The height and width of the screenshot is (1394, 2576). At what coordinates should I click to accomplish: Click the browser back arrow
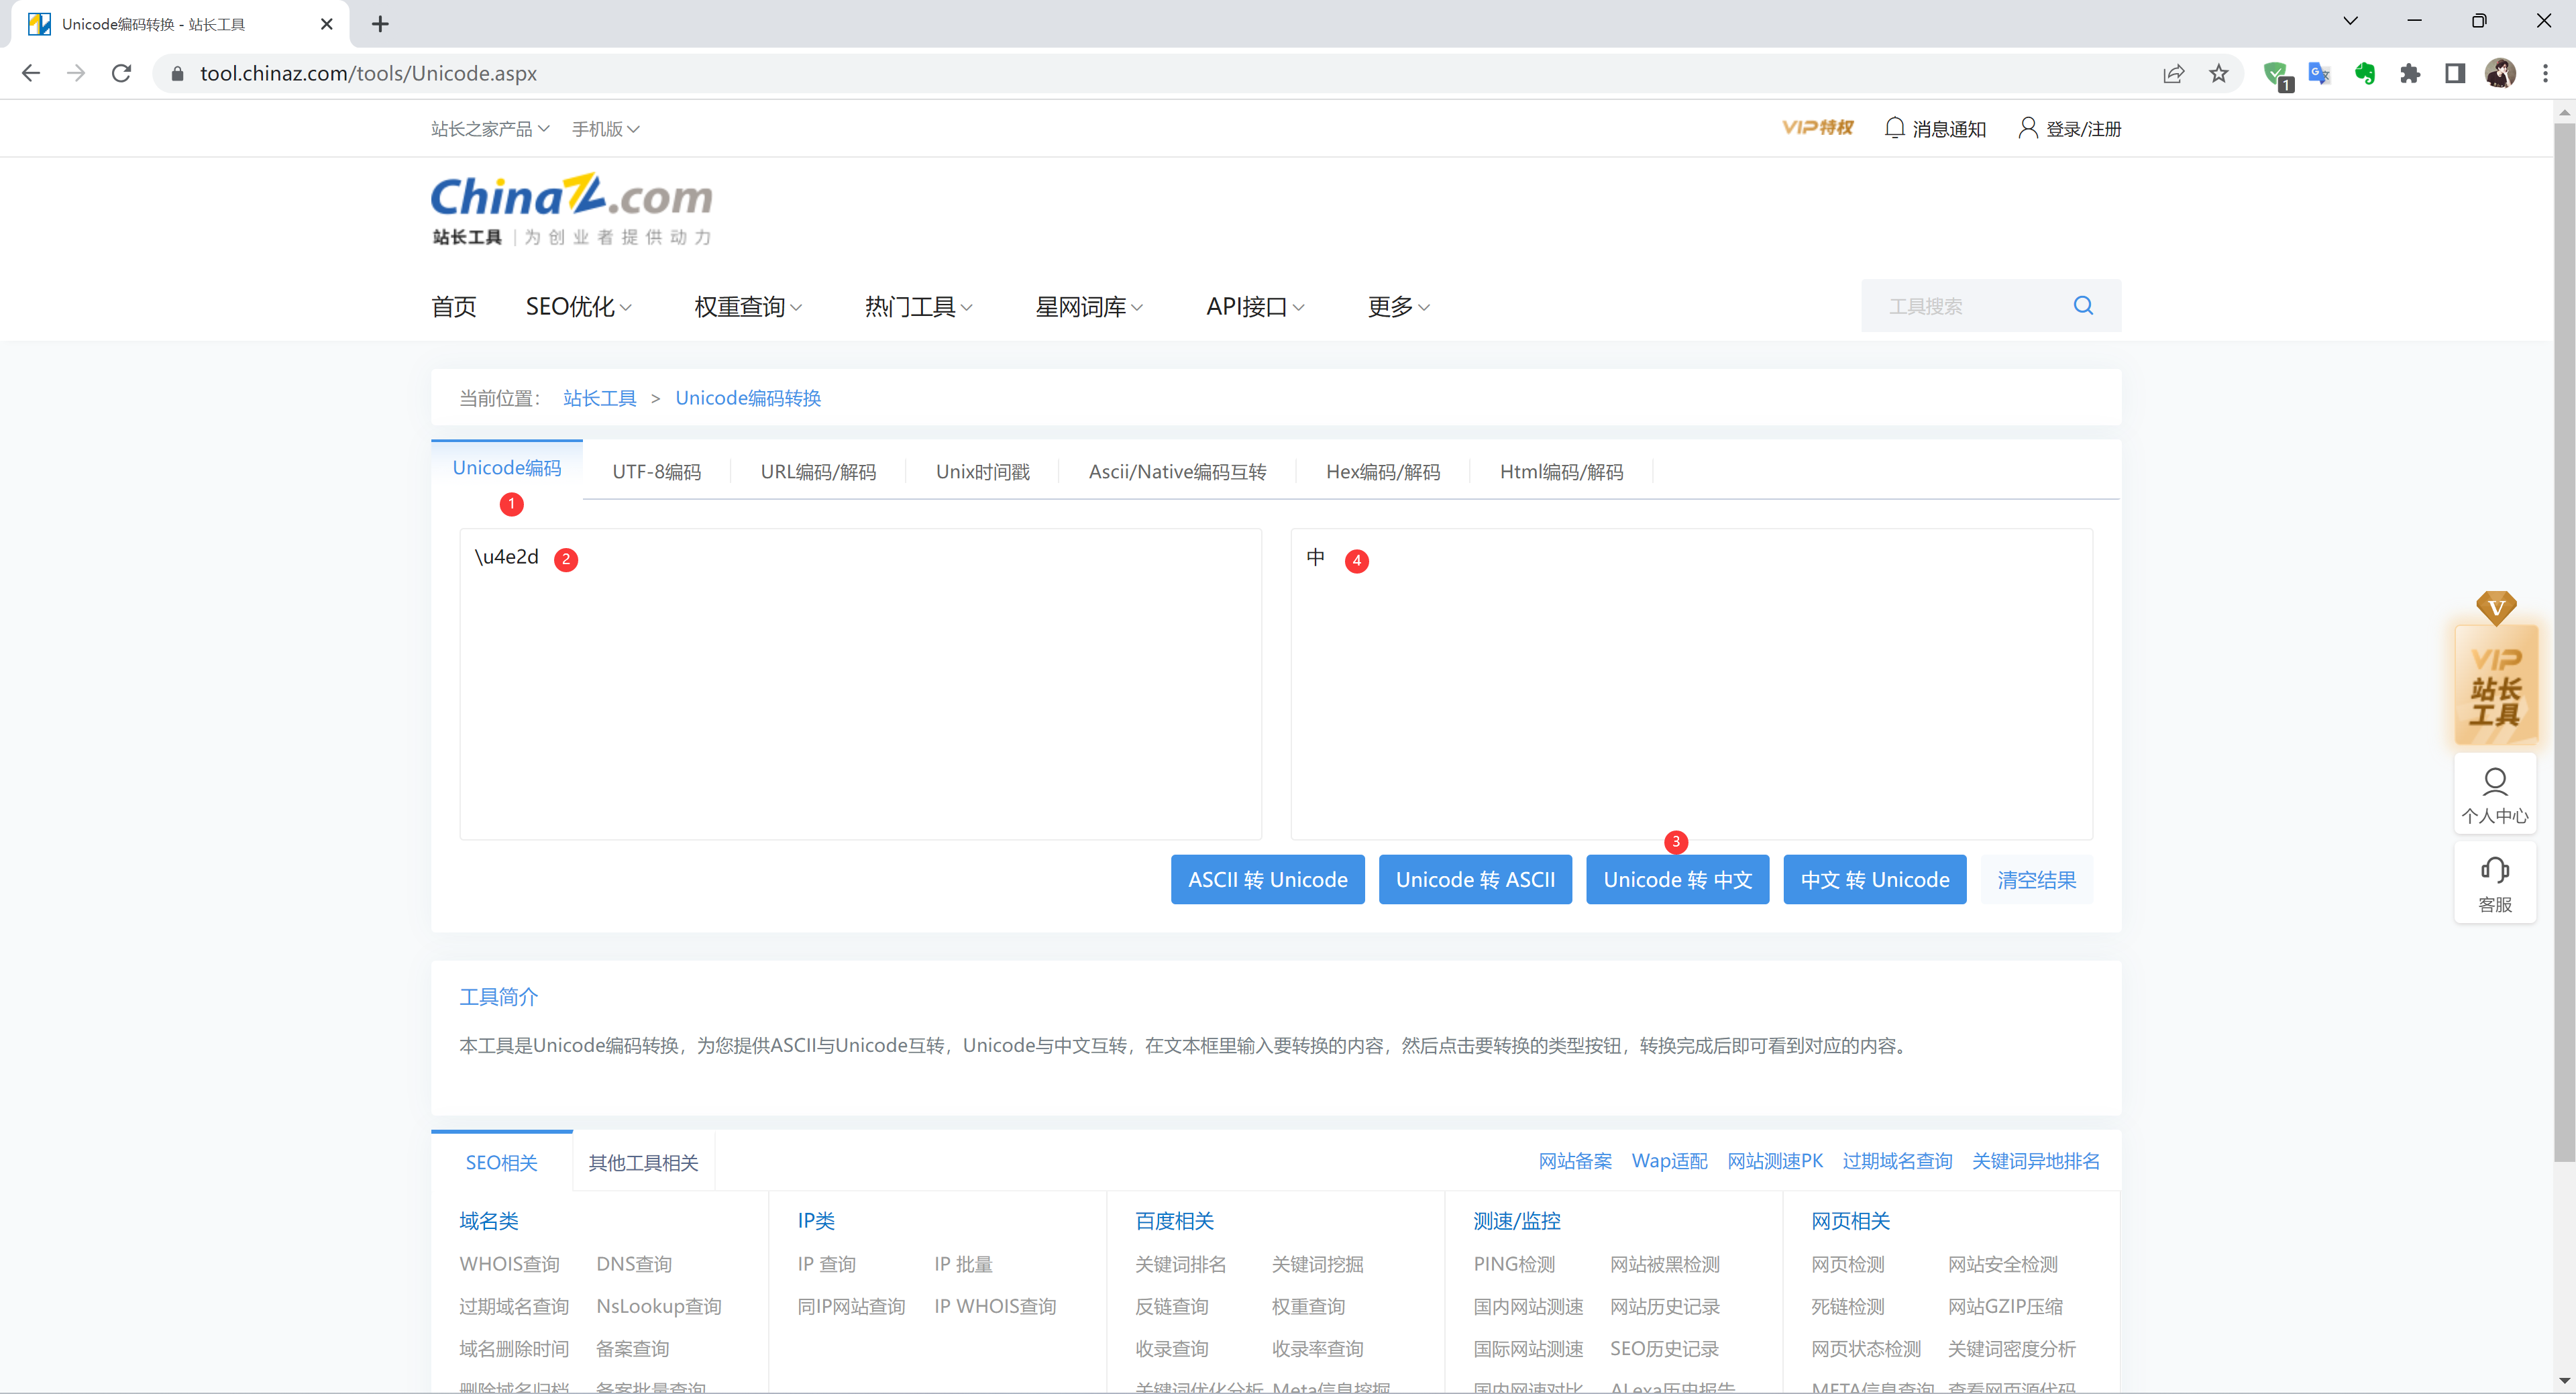31,73
